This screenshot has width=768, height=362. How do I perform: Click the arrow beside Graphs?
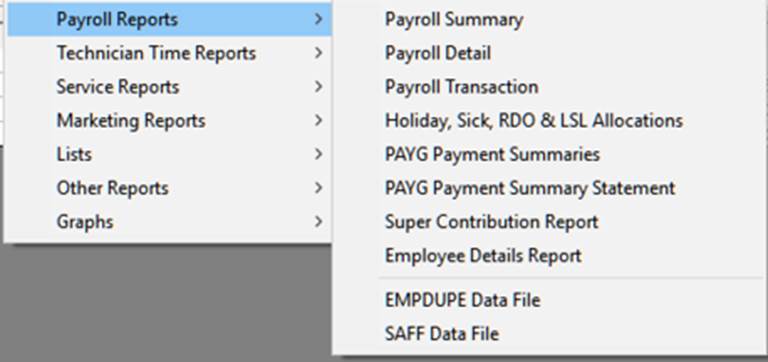tap(319, 221)
